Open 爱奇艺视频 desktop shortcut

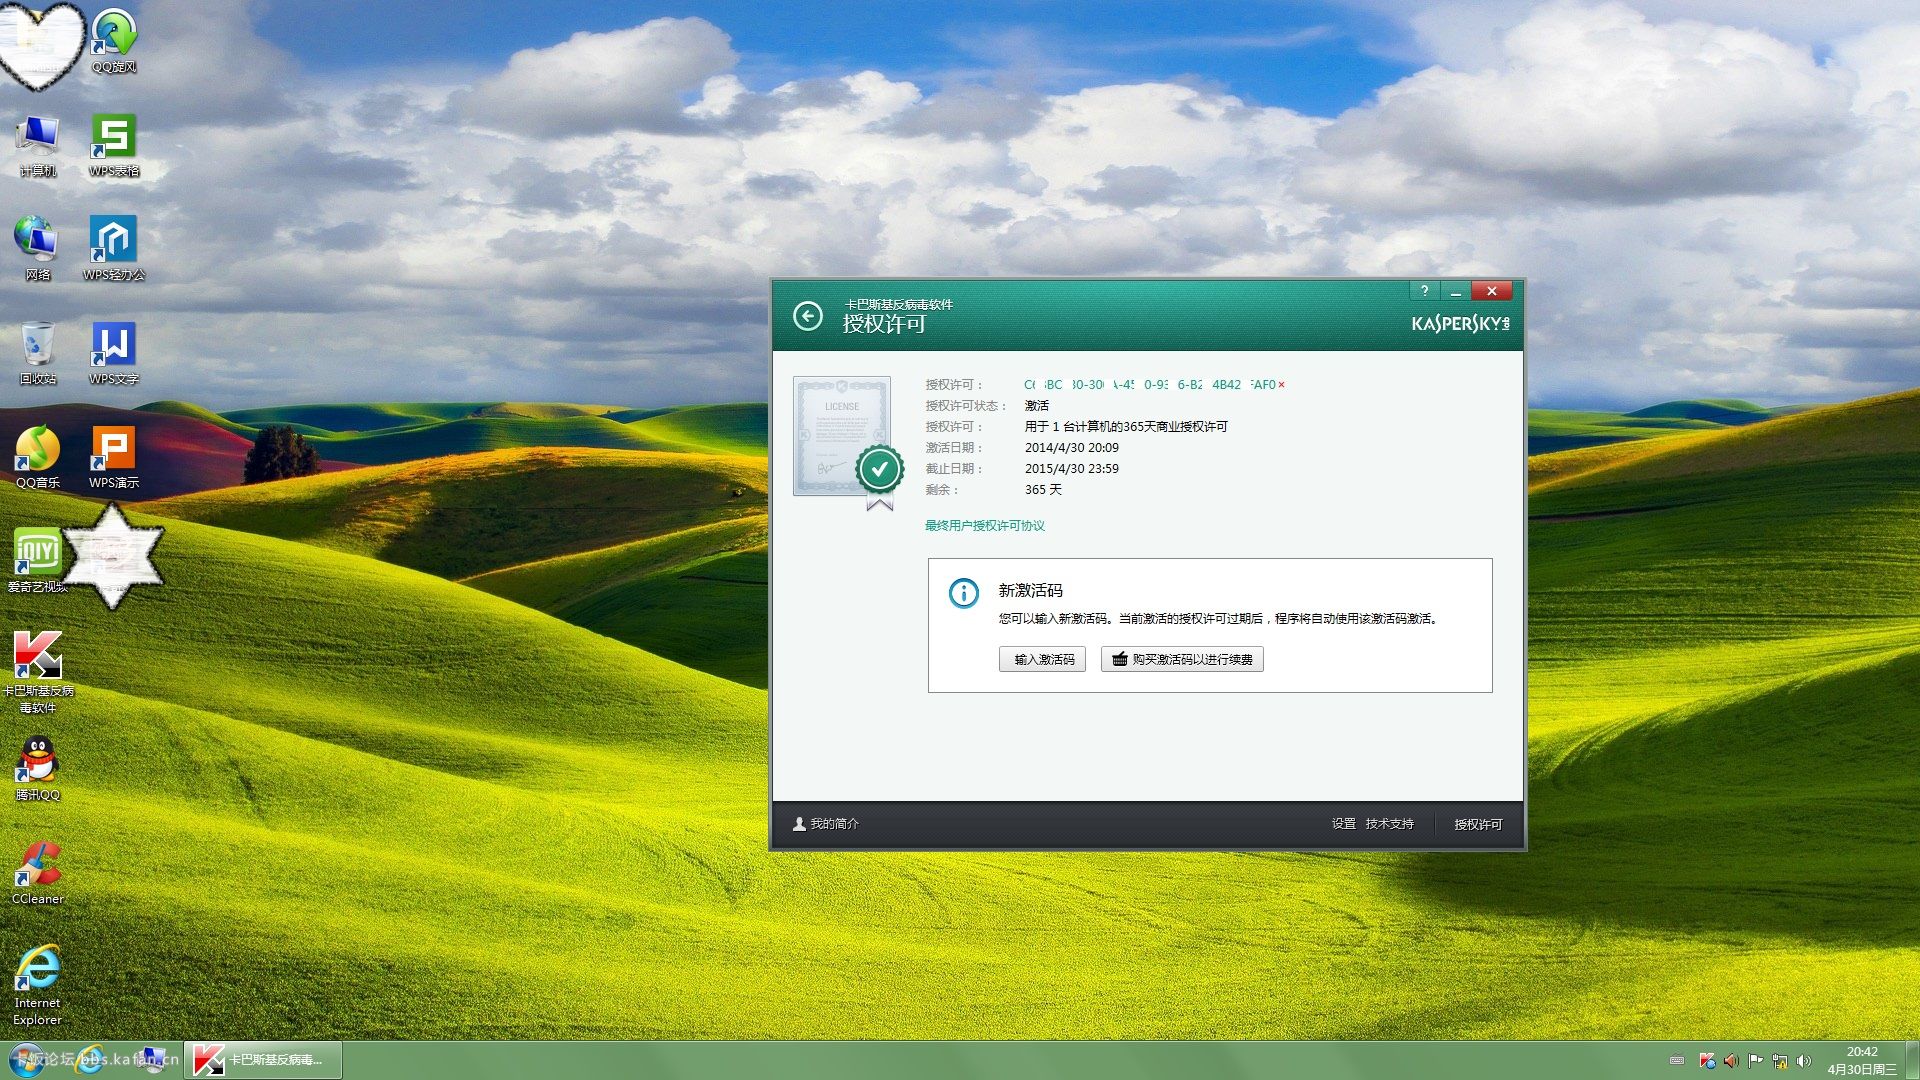coord(38,560)
